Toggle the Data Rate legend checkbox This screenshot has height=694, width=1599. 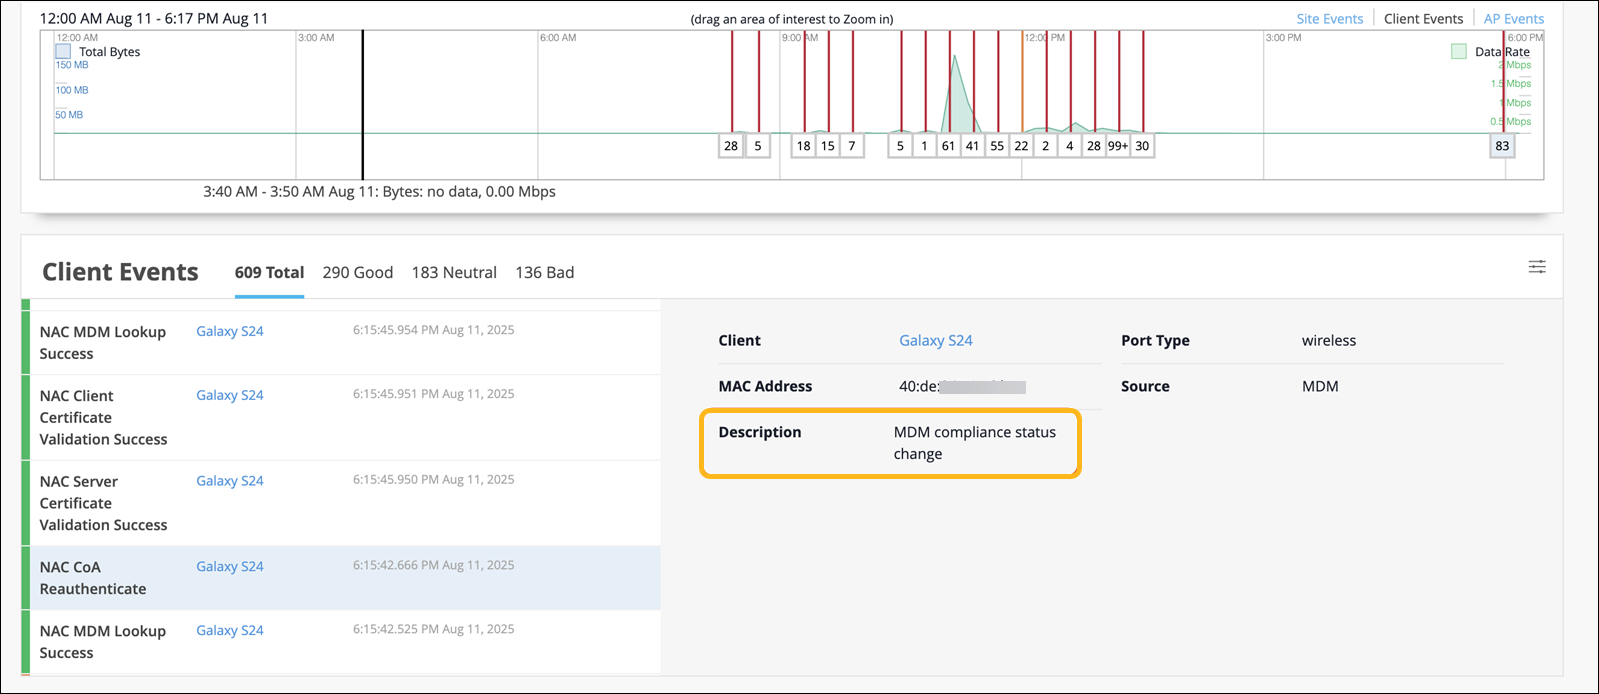[x=1458, y=51]
